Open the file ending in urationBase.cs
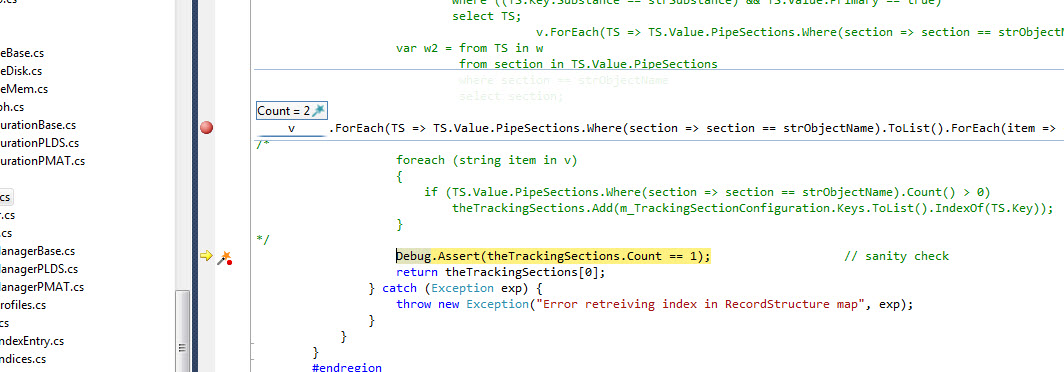This screenshot has width=1064, height=372. tap(38, 125)
